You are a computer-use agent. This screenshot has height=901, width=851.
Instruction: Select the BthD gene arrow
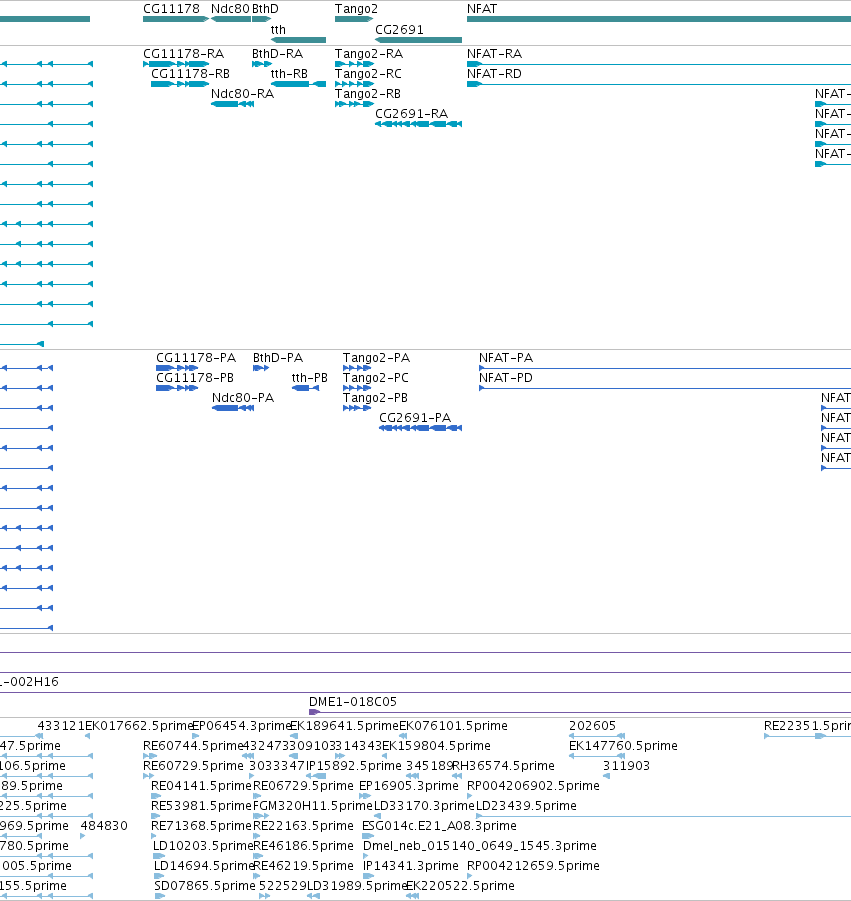261,19
